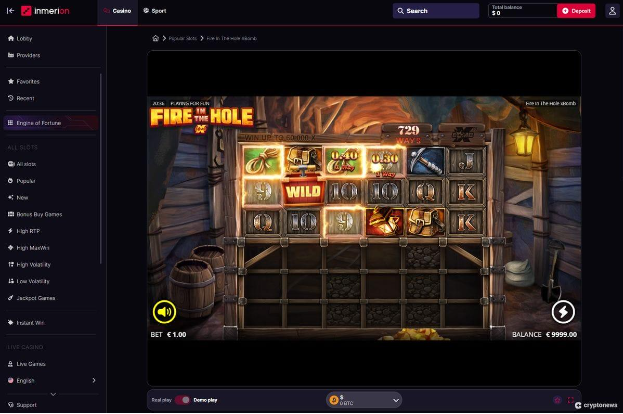
Task: Go to Popular Slots breadcrumb
Action: click(x=182, y=38)
